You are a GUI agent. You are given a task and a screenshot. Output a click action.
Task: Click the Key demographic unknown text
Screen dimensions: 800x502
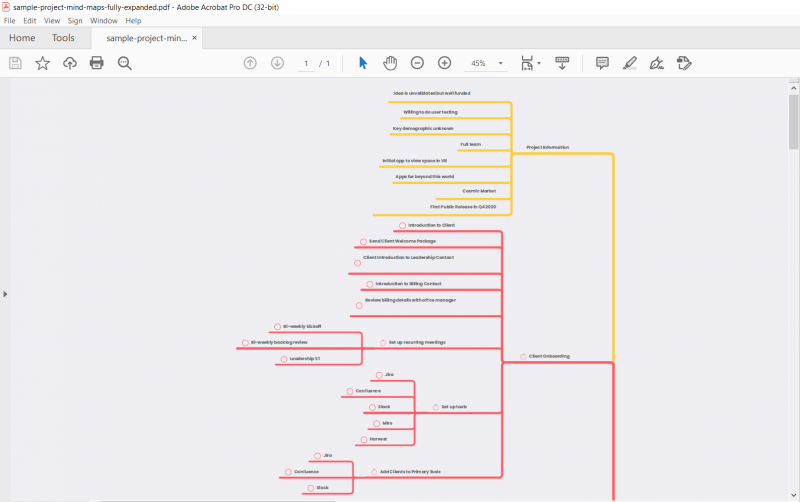point(423,129)
